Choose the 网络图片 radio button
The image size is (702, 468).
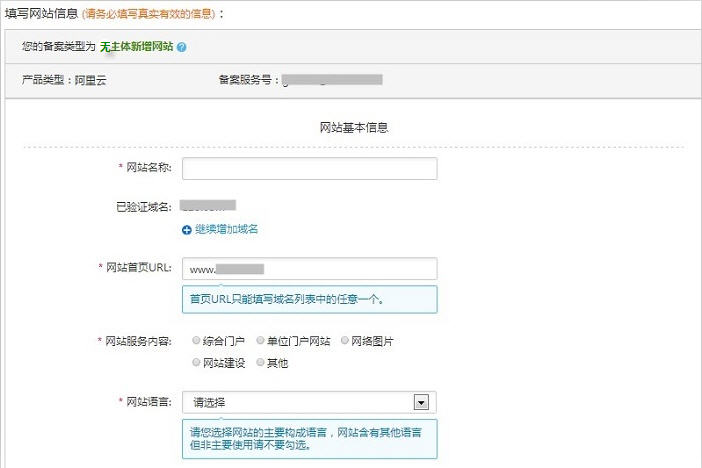click(345, 340)
